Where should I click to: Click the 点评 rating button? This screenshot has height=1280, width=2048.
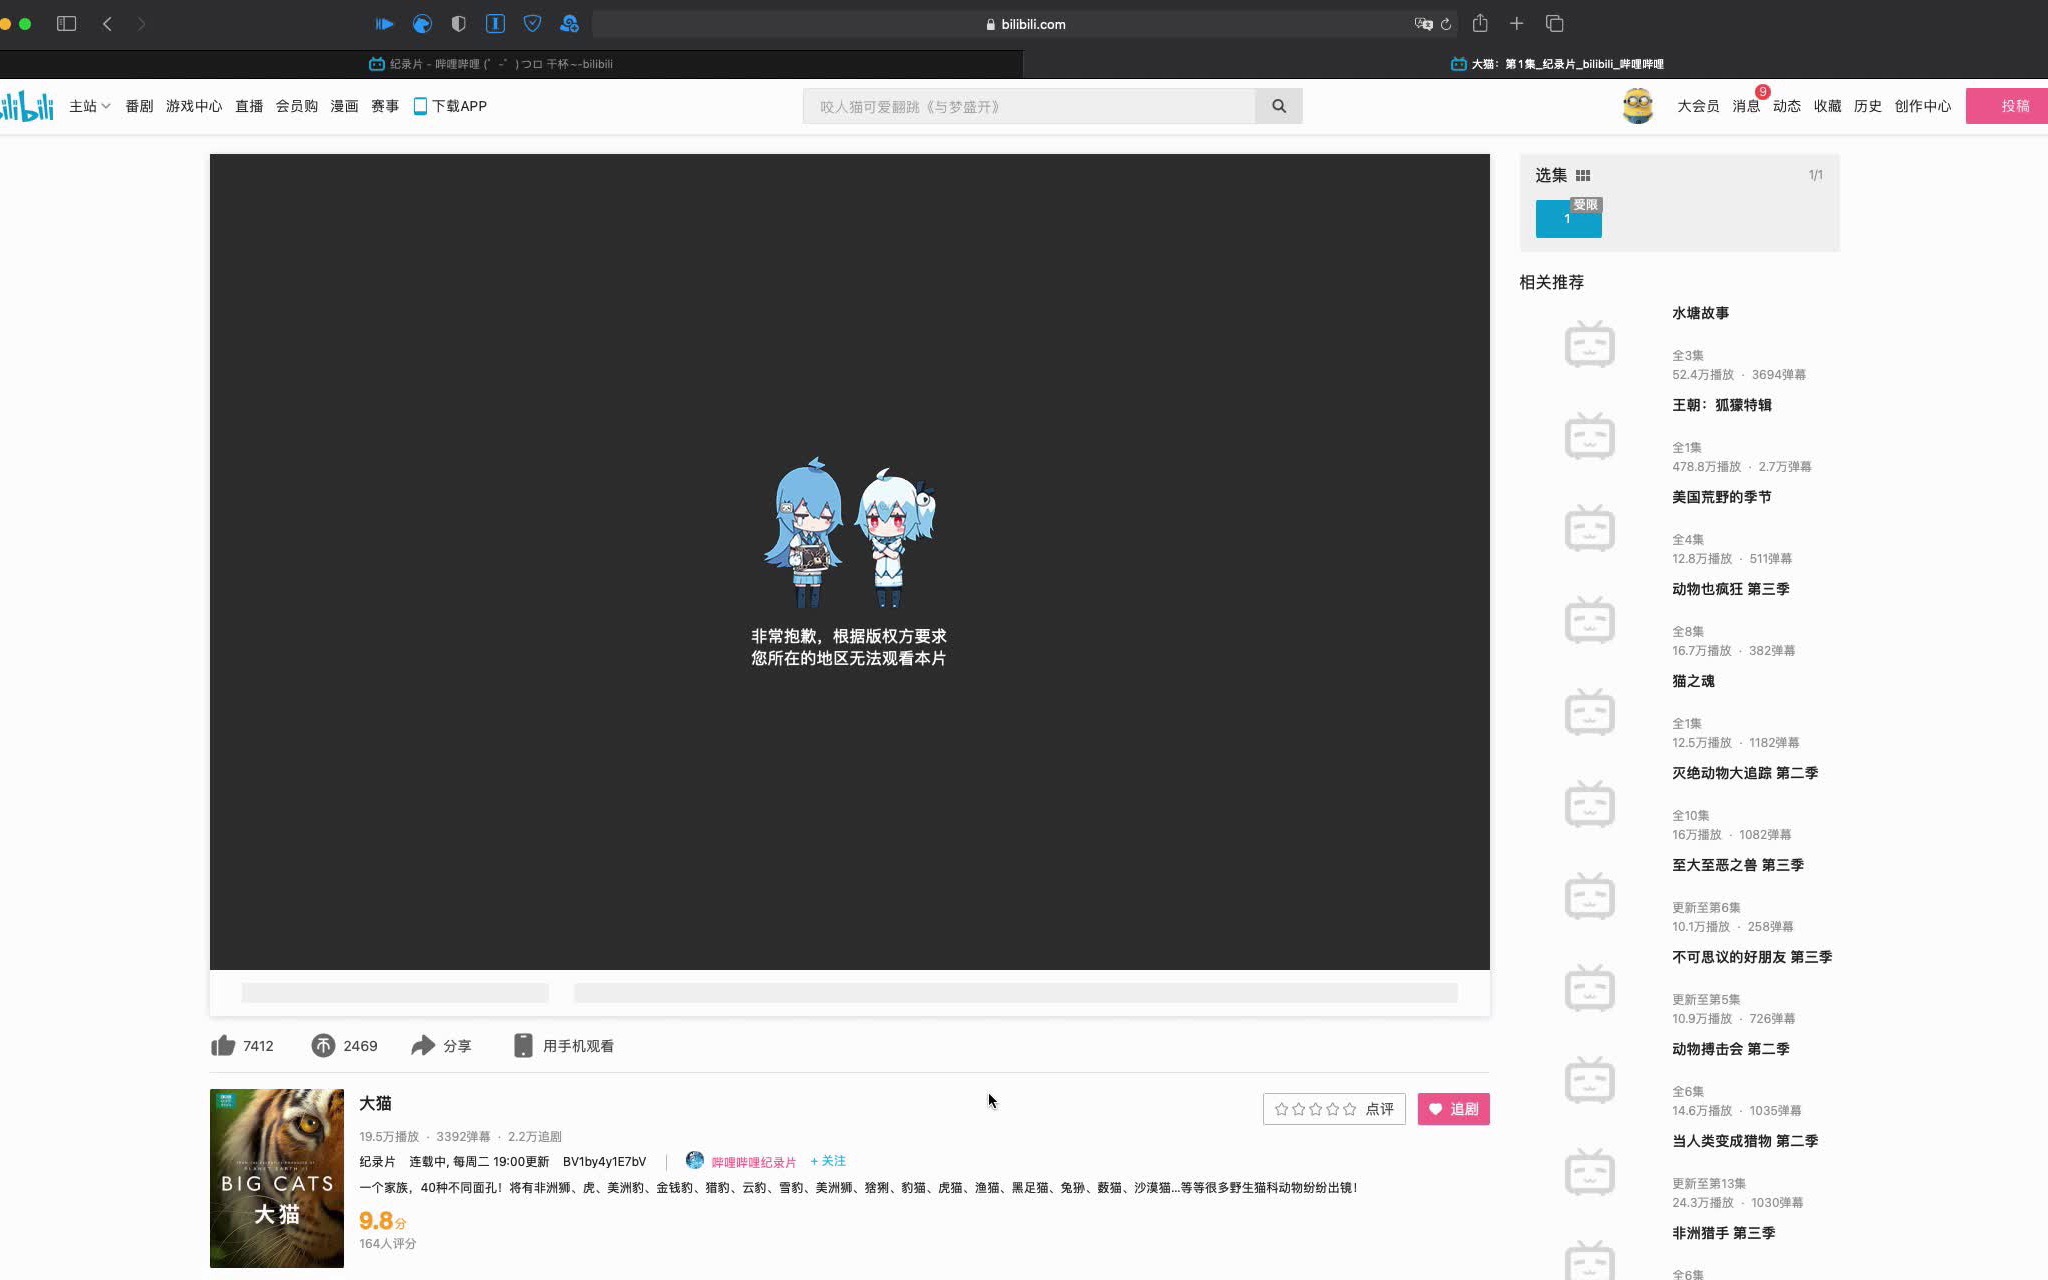point(1334,1109)
